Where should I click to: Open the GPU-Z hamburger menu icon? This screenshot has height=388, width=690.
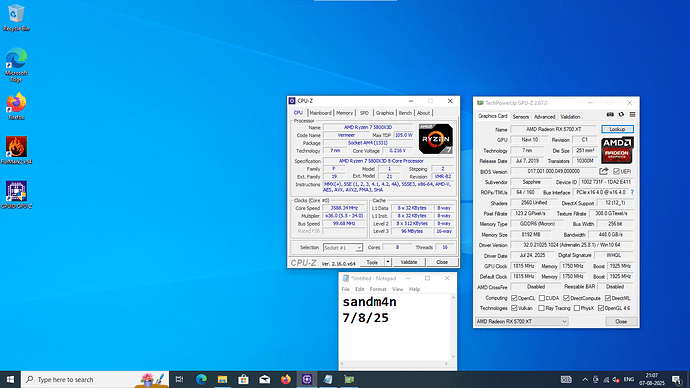[x=632, y=114]
